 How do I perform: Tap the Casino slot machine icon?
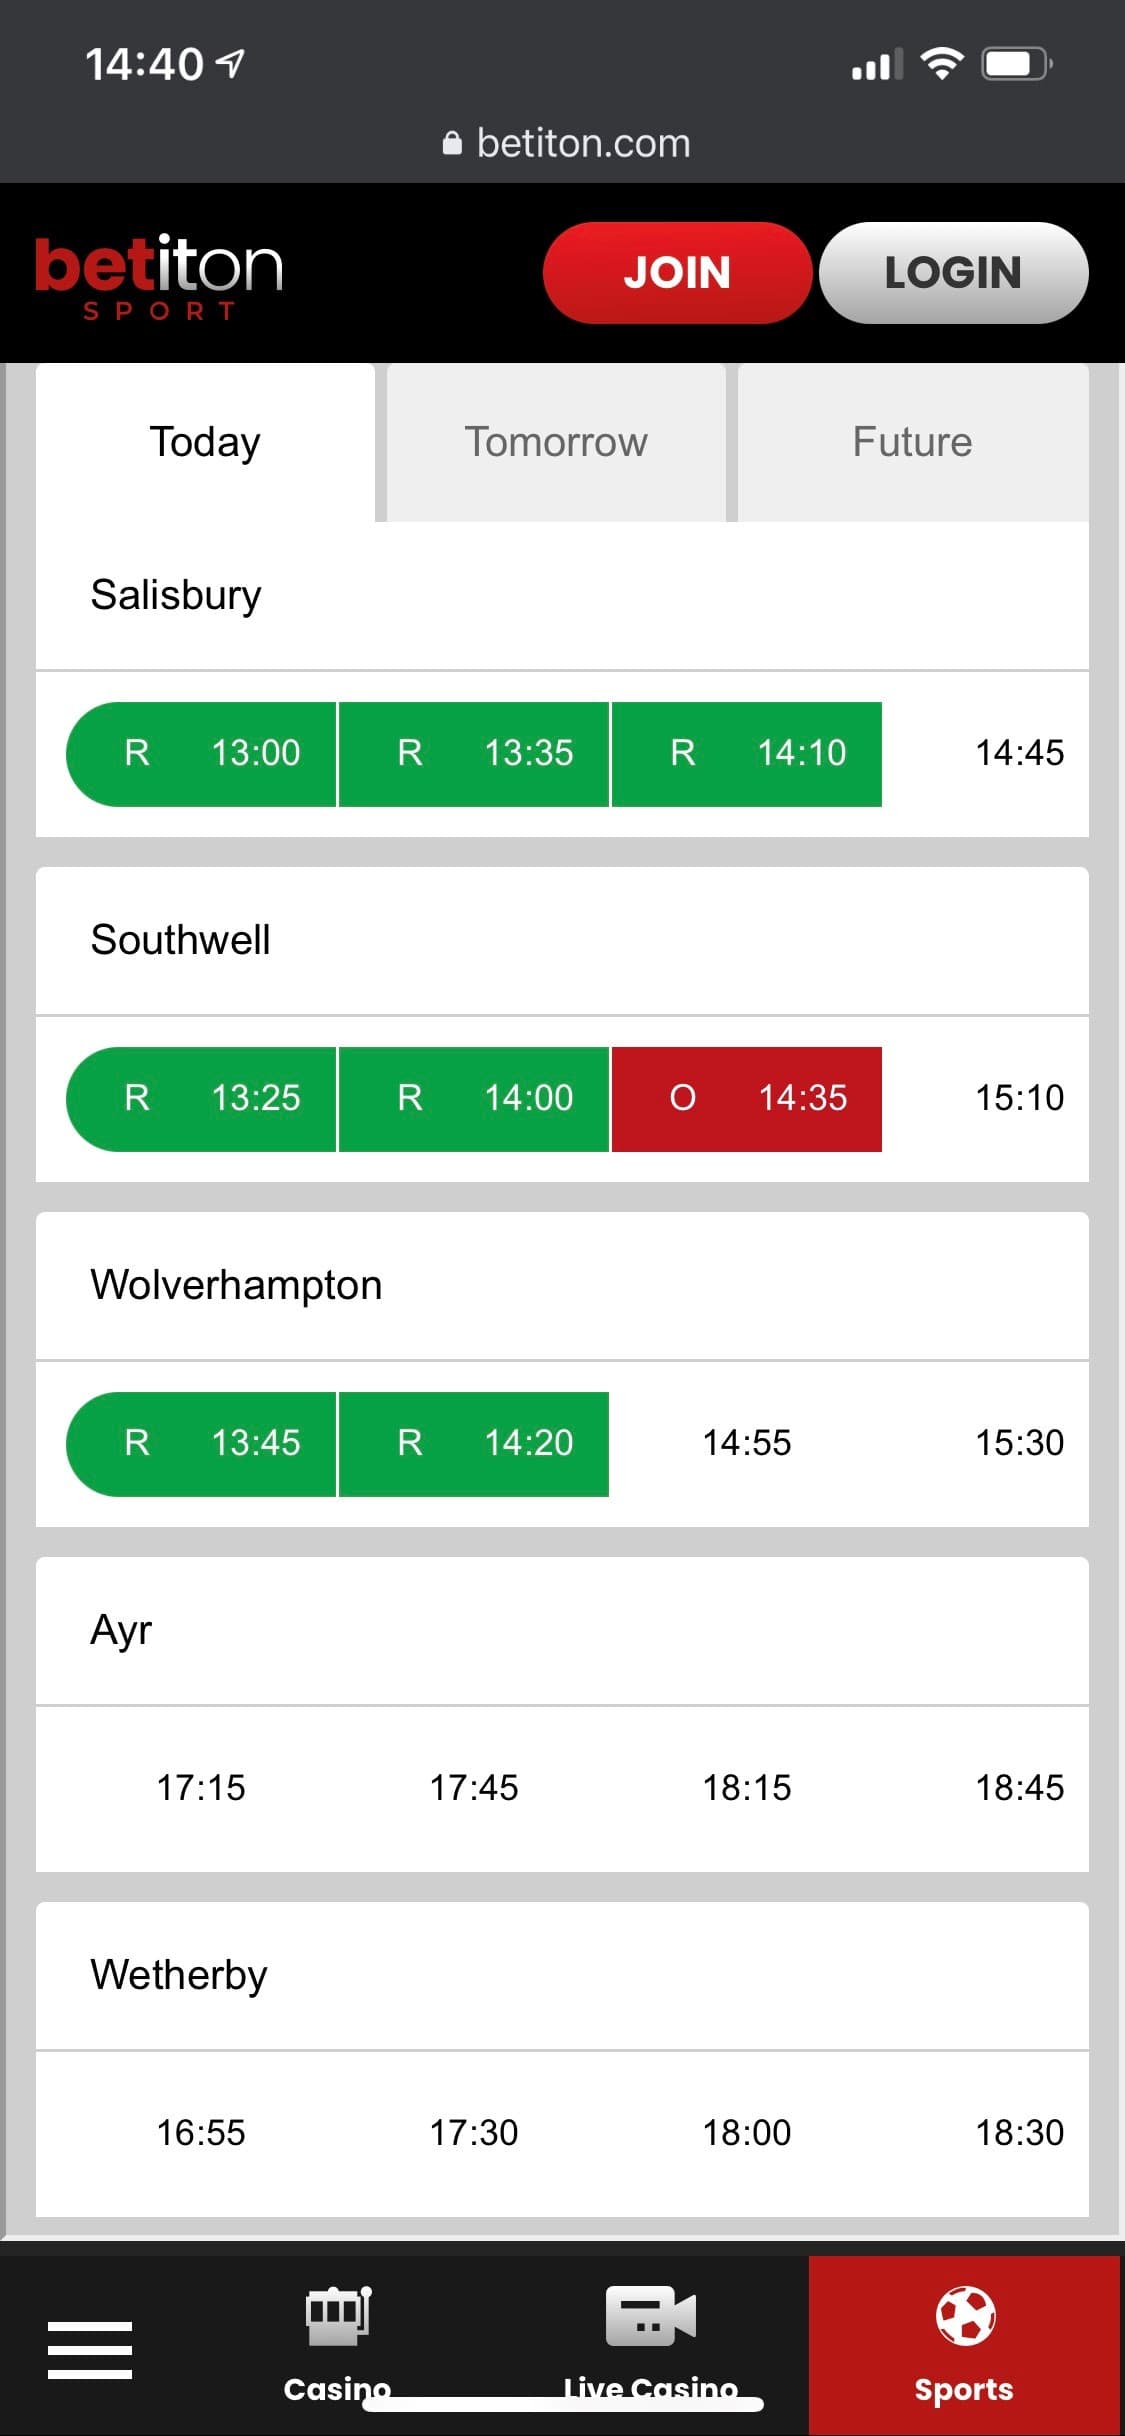tap(338, 2316)
